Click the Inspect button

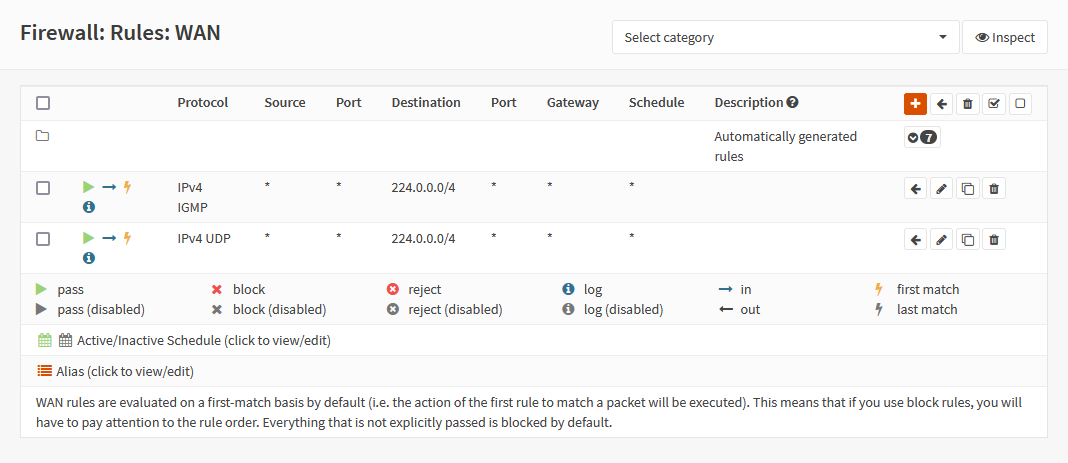pyautogui.click(x=1005, y=37)
